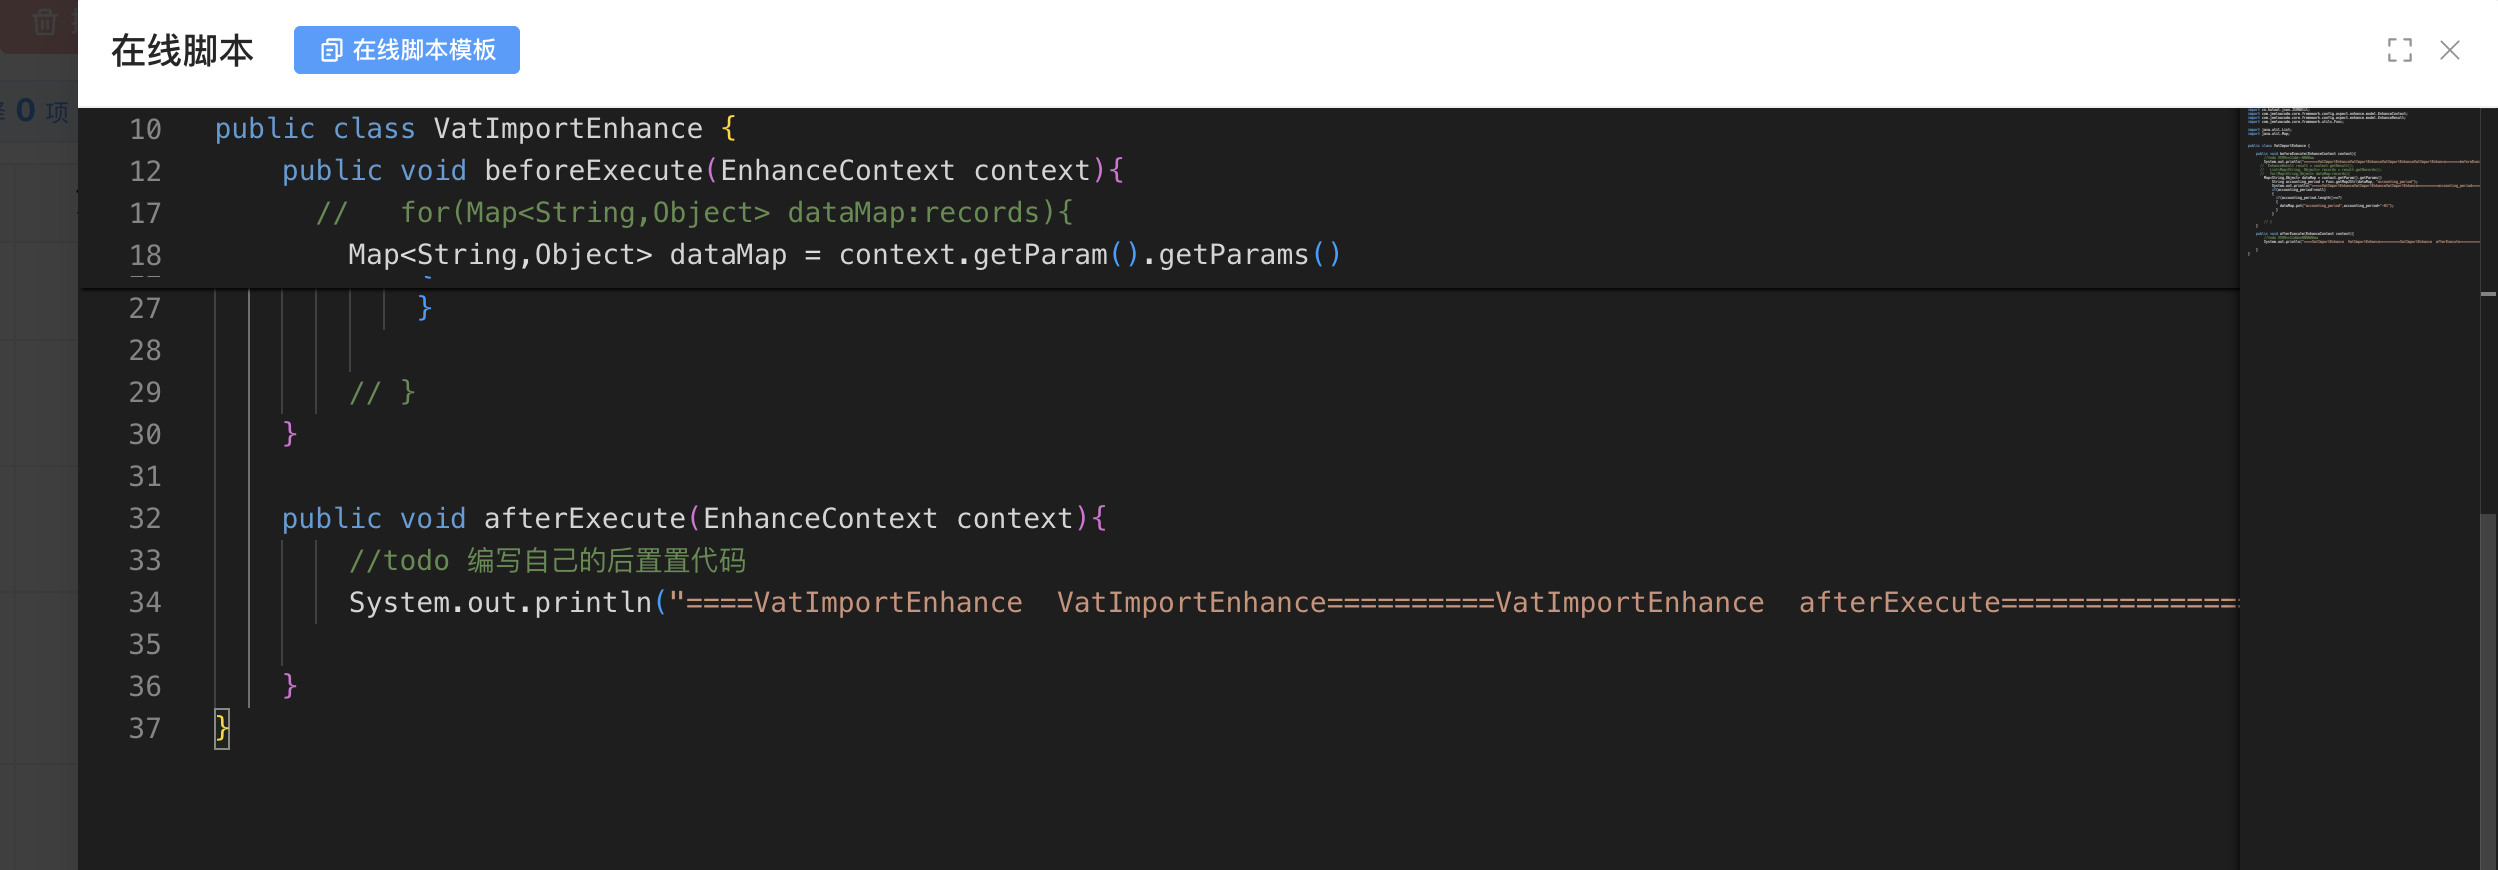The height and width of the screenshot is (870, 2498).
Task: Click the closing brace on line 36
Action: click(x=290, y=686)
